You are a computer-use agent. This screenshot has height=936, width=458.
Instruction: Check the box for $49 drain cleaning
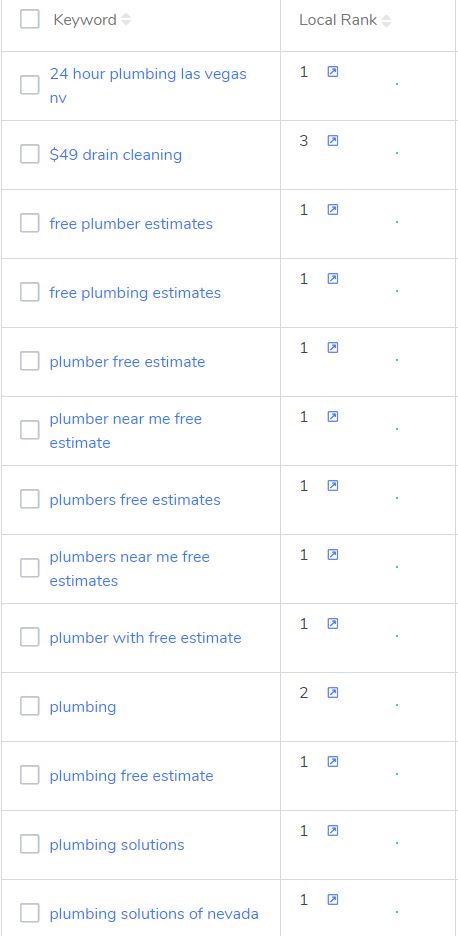click(x=30, y=154)
